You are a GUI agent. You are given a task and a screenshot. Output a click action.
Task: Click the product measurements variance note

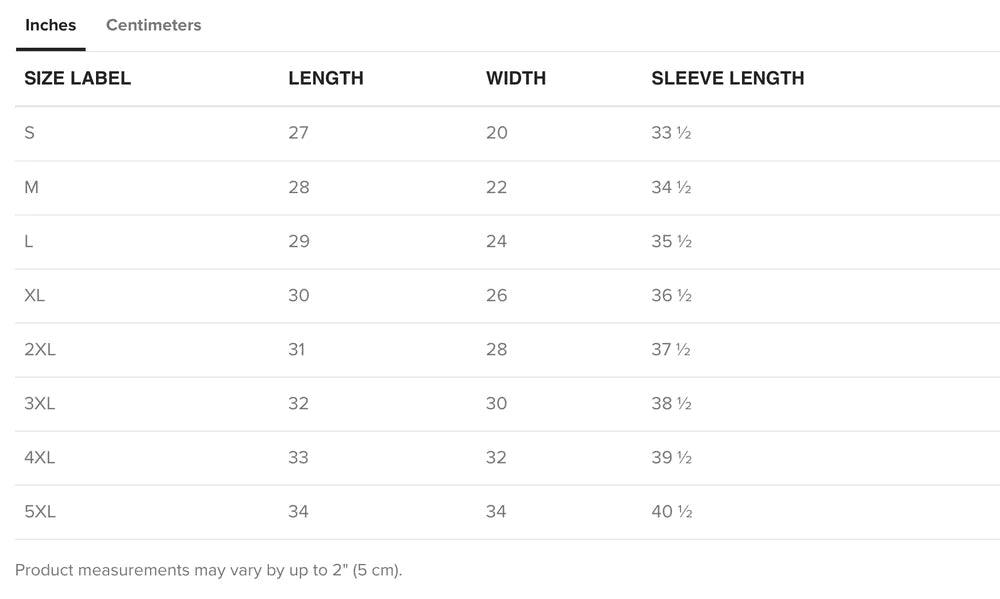tap(208, 570)
